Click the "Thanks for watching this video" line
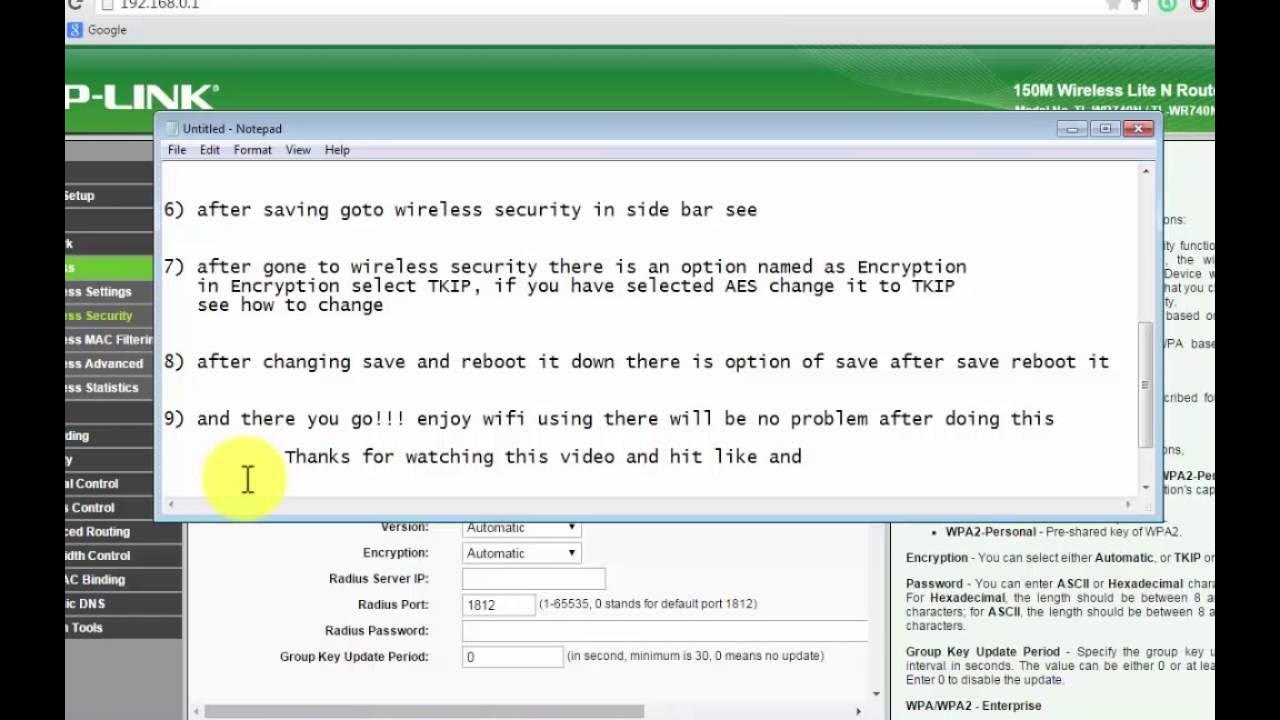1280x720 pixels. (x=543, y=457)
